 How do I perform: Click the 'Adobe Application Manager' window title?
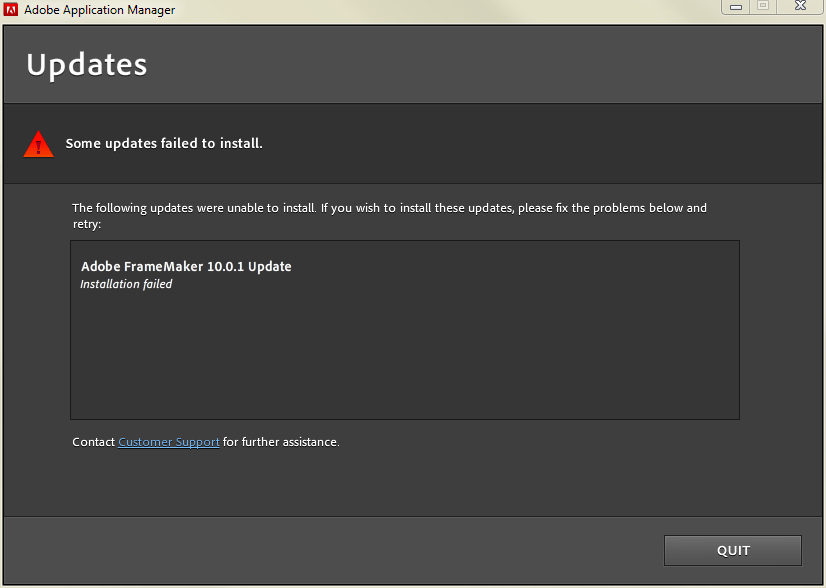tap(102, 10)
